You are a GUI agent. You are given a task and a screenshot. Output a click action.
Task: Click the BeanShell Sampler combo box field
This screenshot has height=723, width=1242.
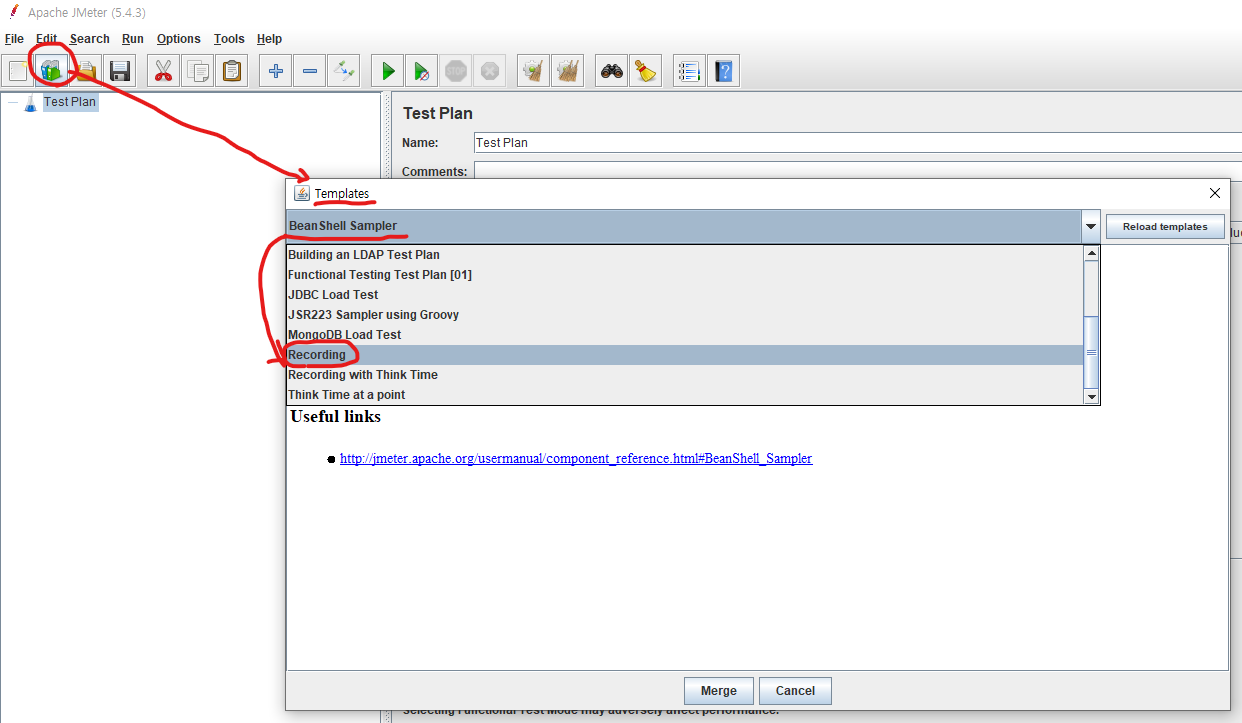tap(684, 226)
